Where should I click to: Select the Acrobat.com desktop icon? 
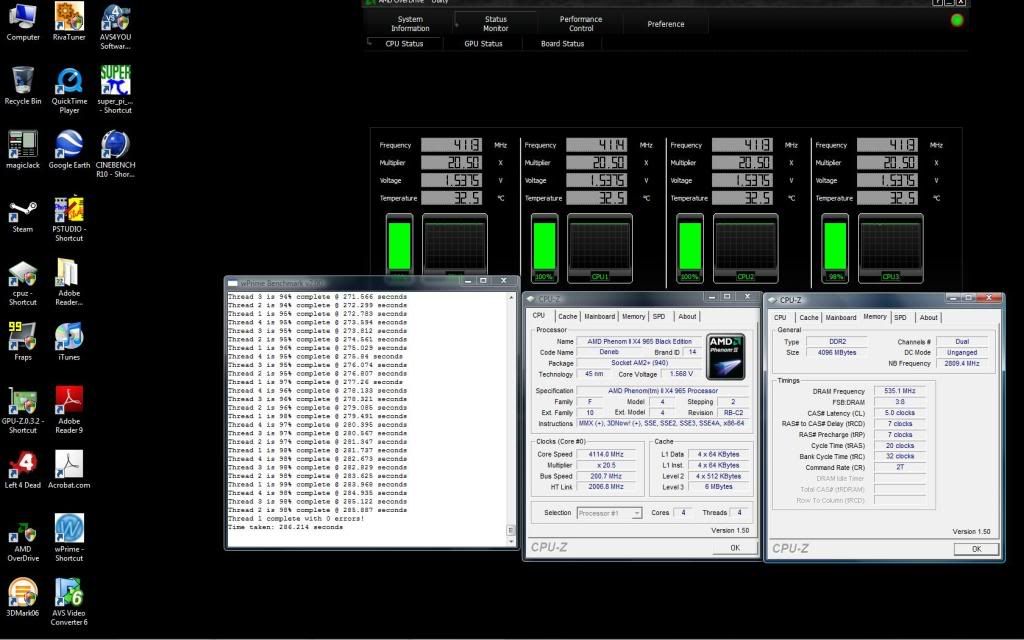(x=69, y=470)
